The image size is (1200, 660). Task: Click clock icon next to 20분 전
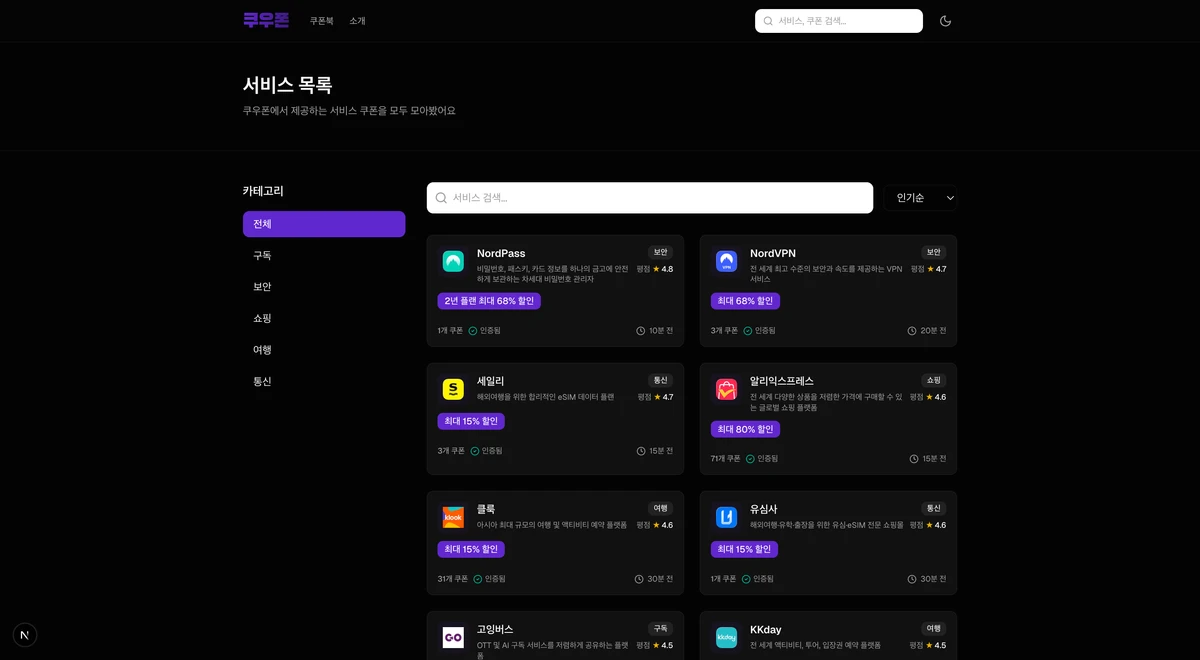pos(912,331)
